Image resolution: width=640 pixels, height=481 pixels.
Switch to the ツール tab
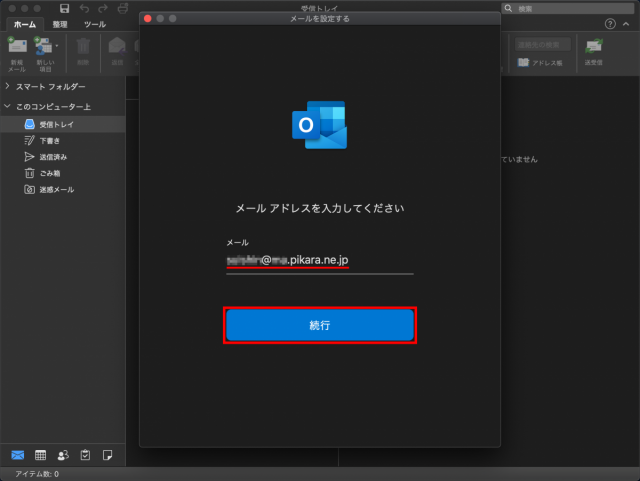(95, 23)
